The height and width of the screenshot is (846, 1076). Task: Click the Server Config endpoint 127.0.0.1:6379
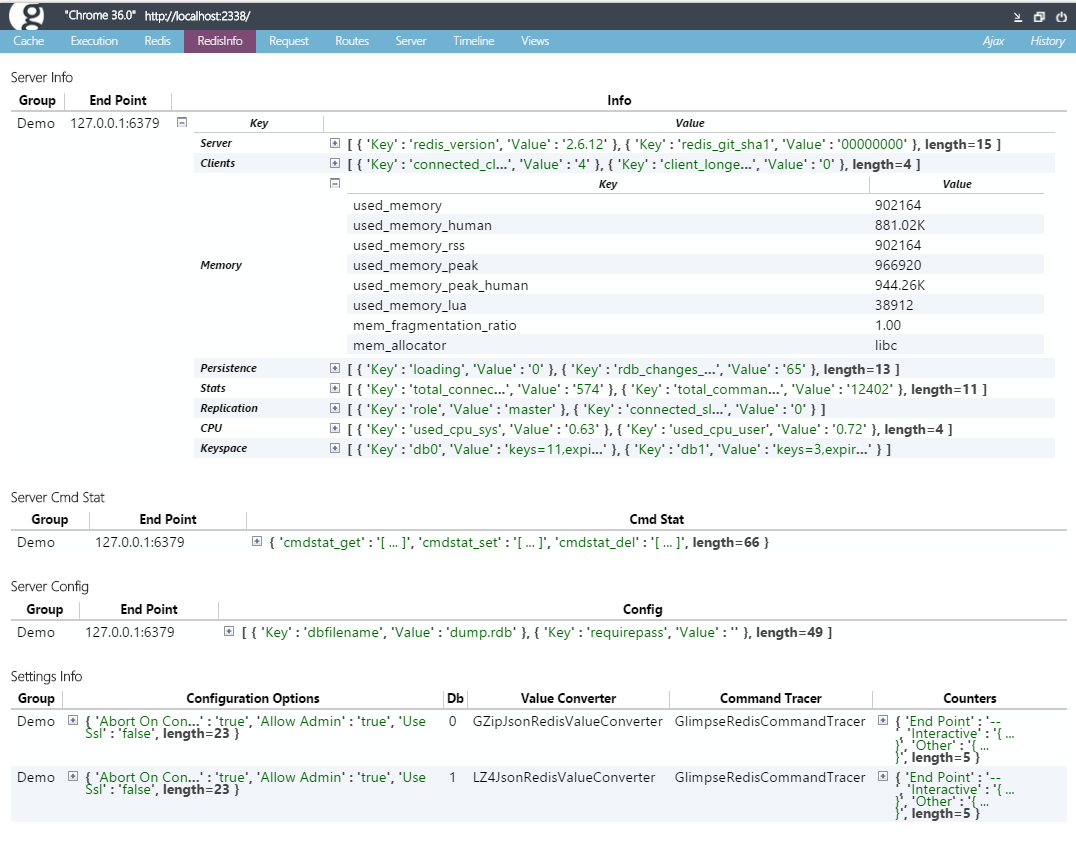130,632
